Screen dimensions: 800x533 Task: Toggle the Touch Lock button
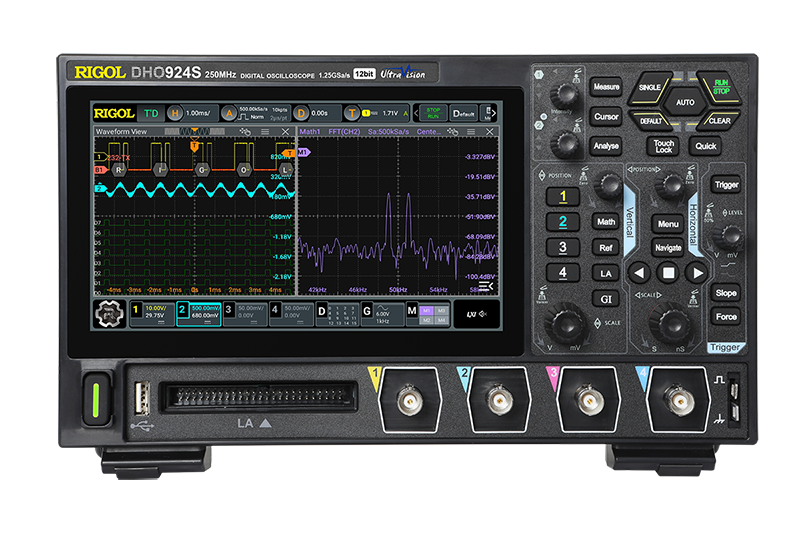pyautogui.click(x=663, y=146)
